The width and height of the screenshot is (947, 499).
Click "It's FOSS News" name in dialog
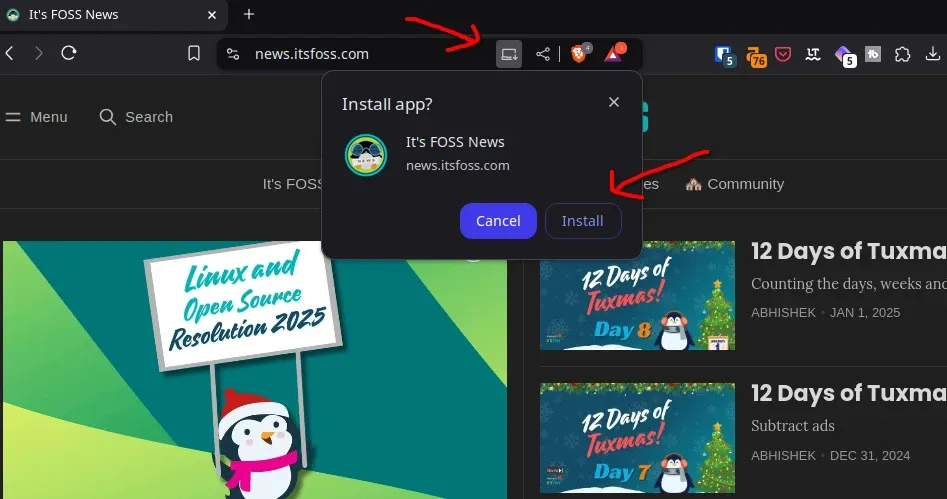[x=455, y=142]
